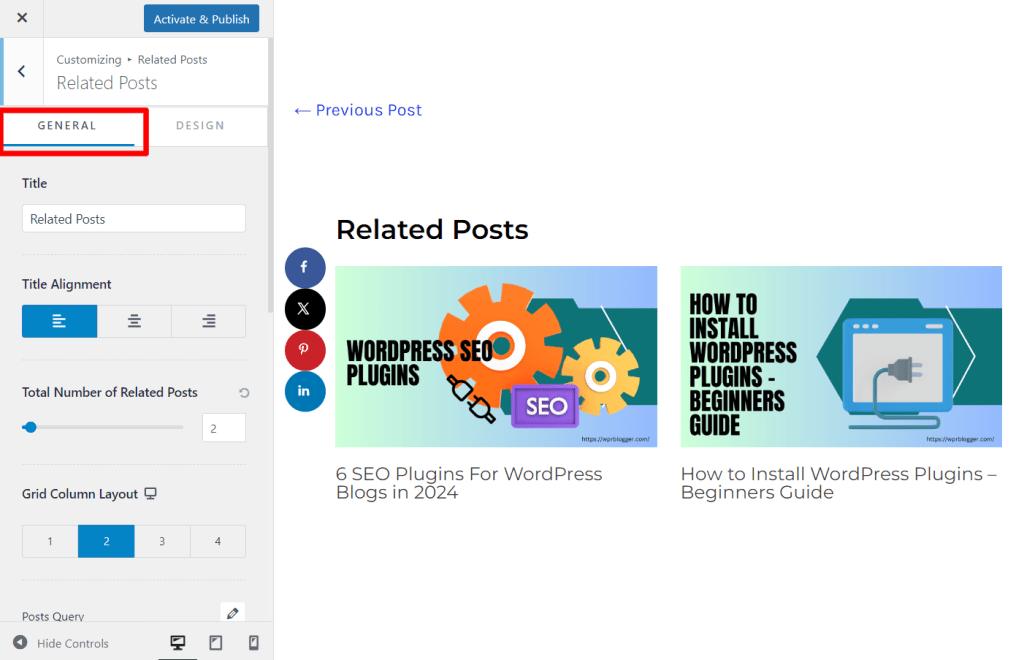
Task: Go back using the left chevron arrow
Action: (x=22, y=71)
